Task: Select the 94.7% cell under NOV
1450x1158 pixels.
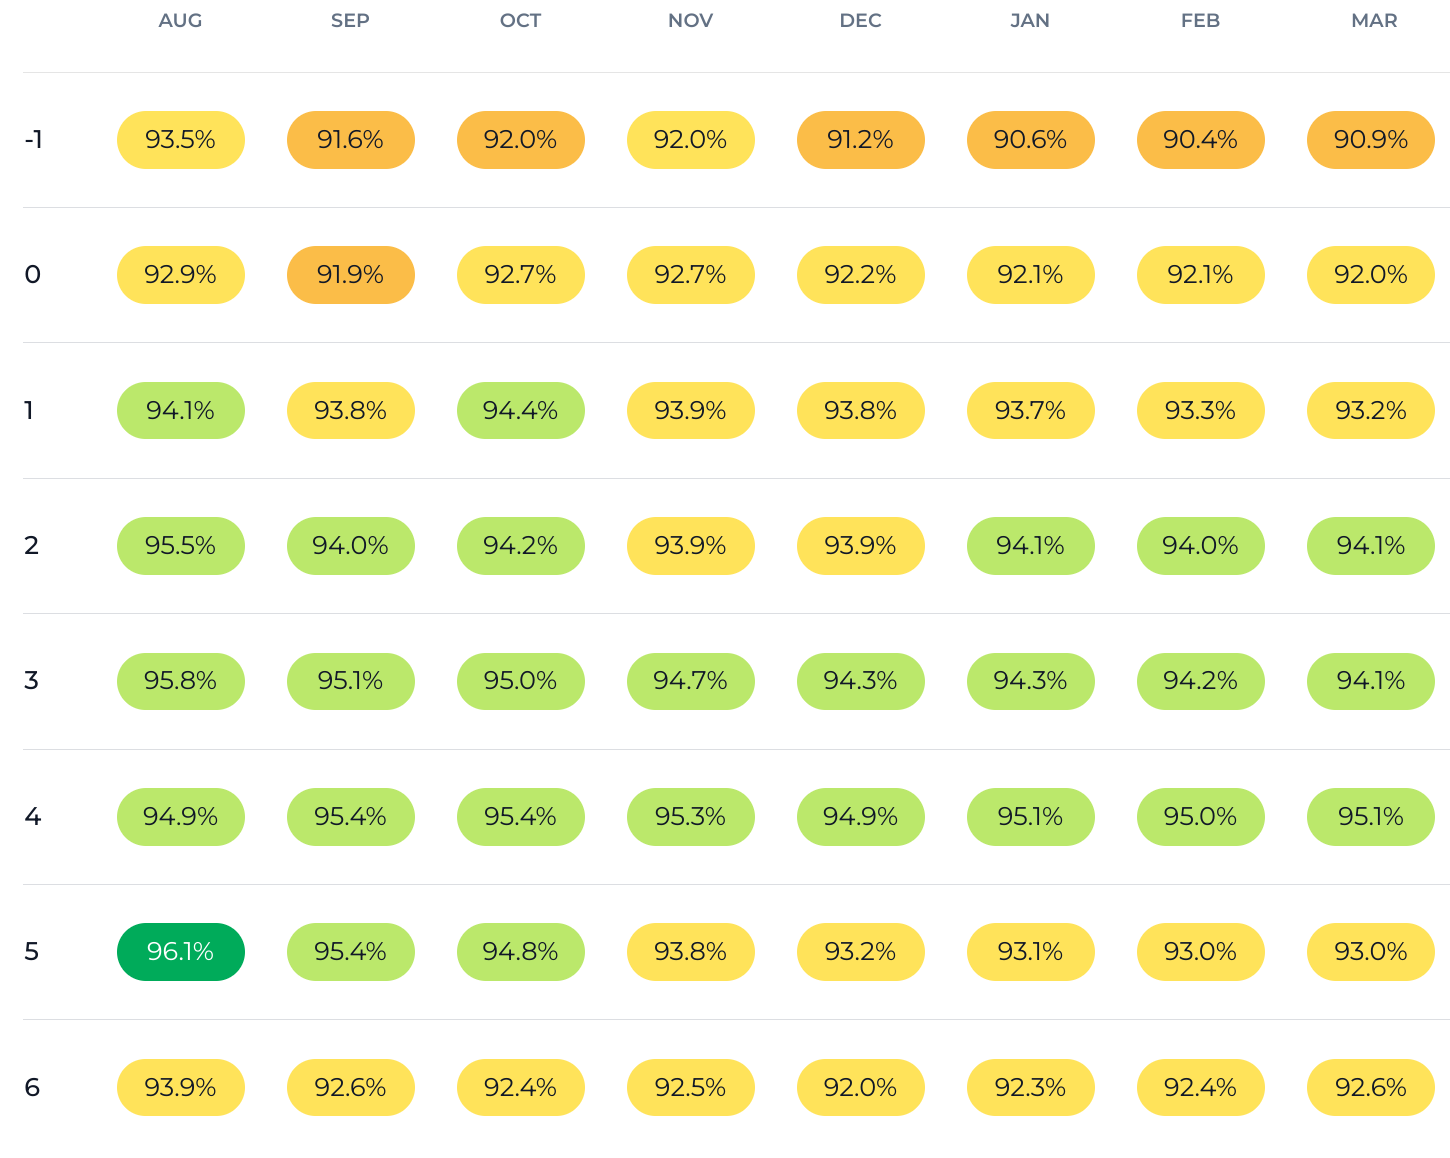Action: (x=691, y=681)
